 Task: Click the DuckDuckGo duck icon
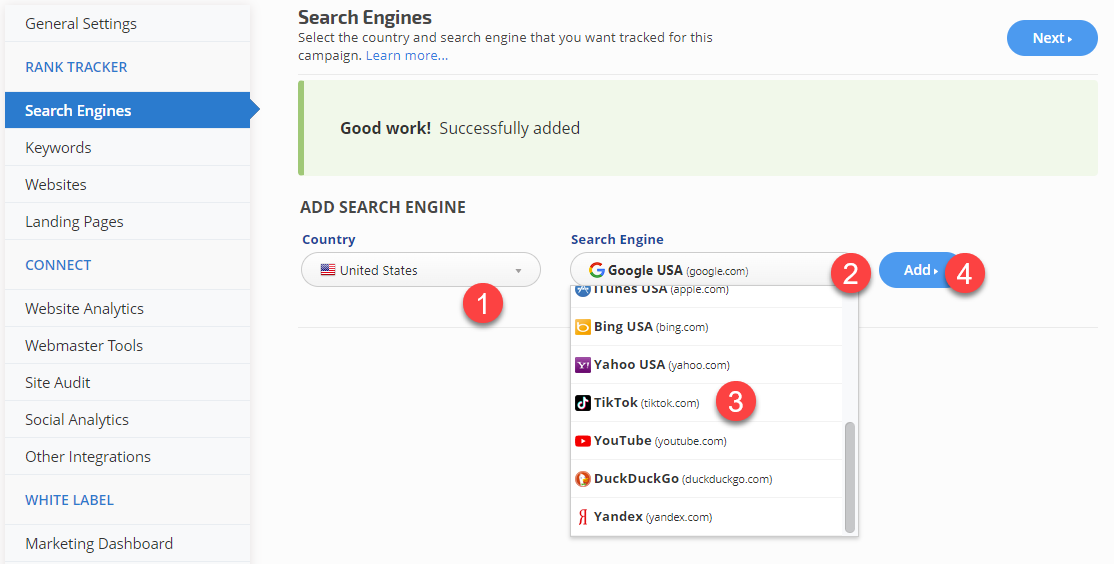click(583, 479)
